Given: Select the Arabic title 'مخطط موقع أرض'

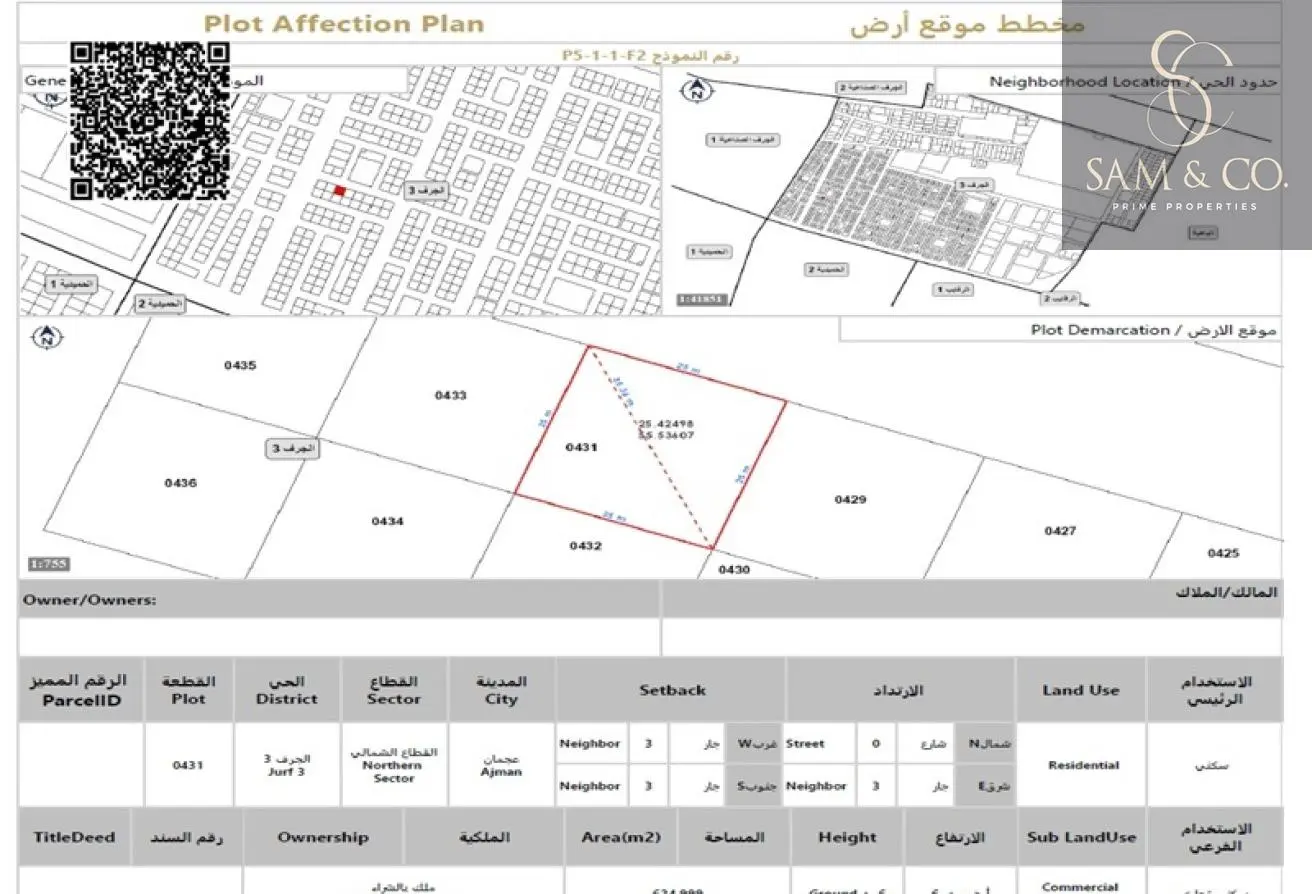Looking at the screenshot, I should [x=967, y=25].
